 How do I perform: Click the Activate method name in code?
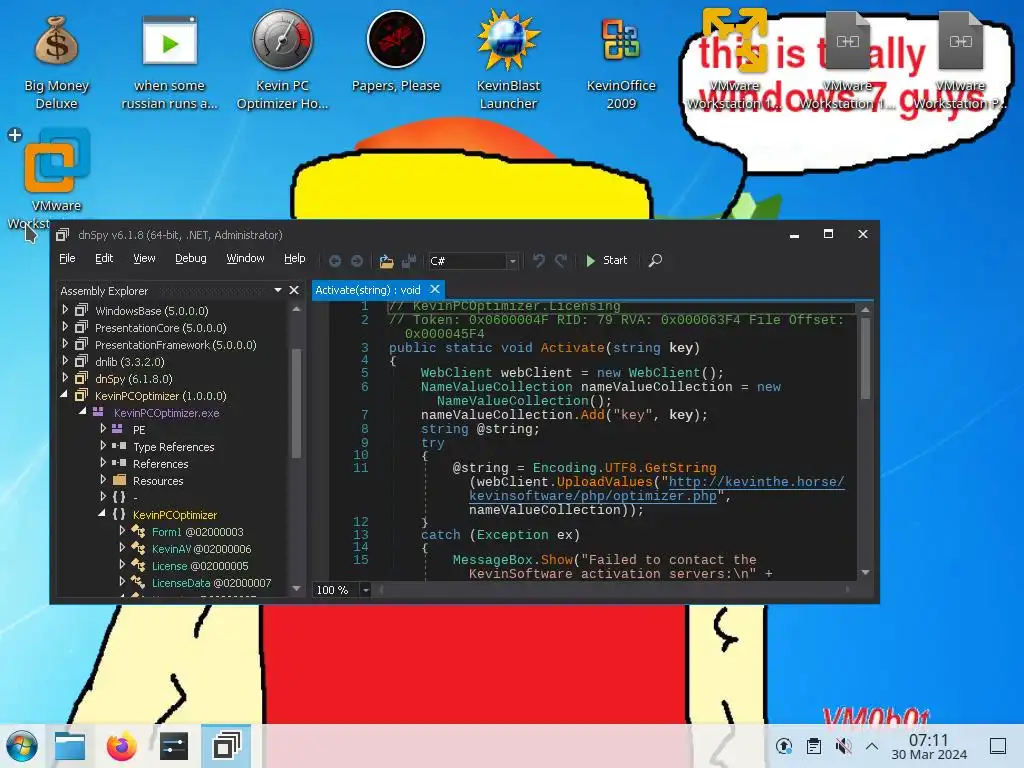572,348
